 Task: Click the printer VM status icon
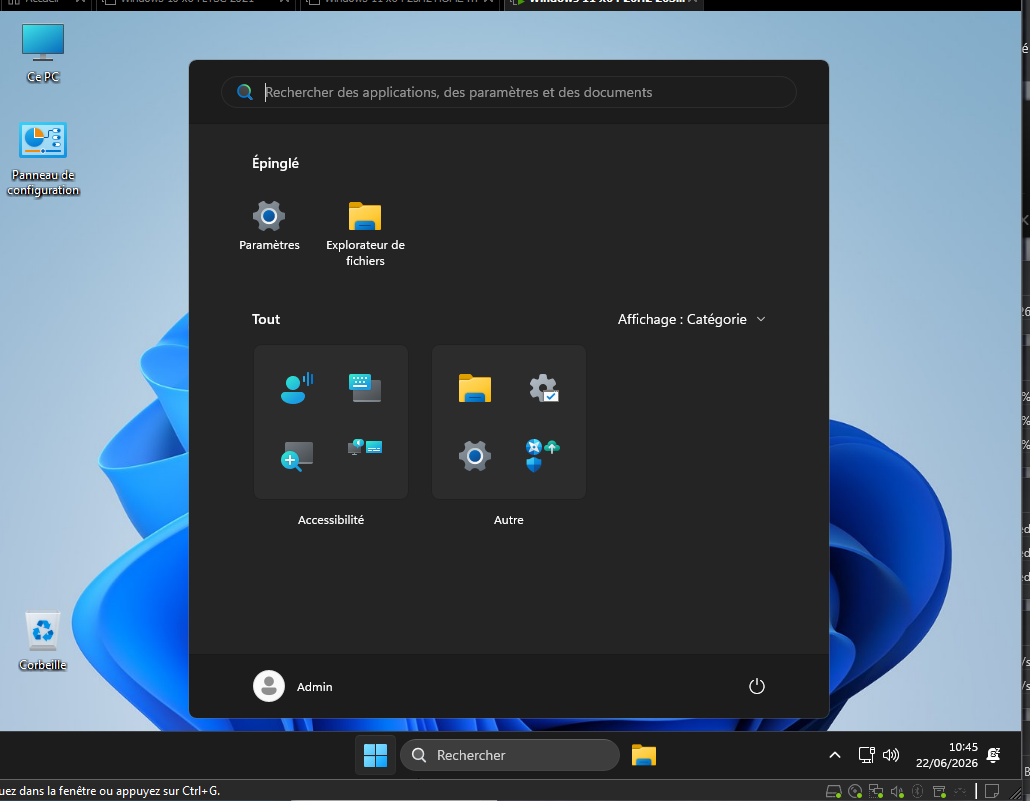(939, 791)
